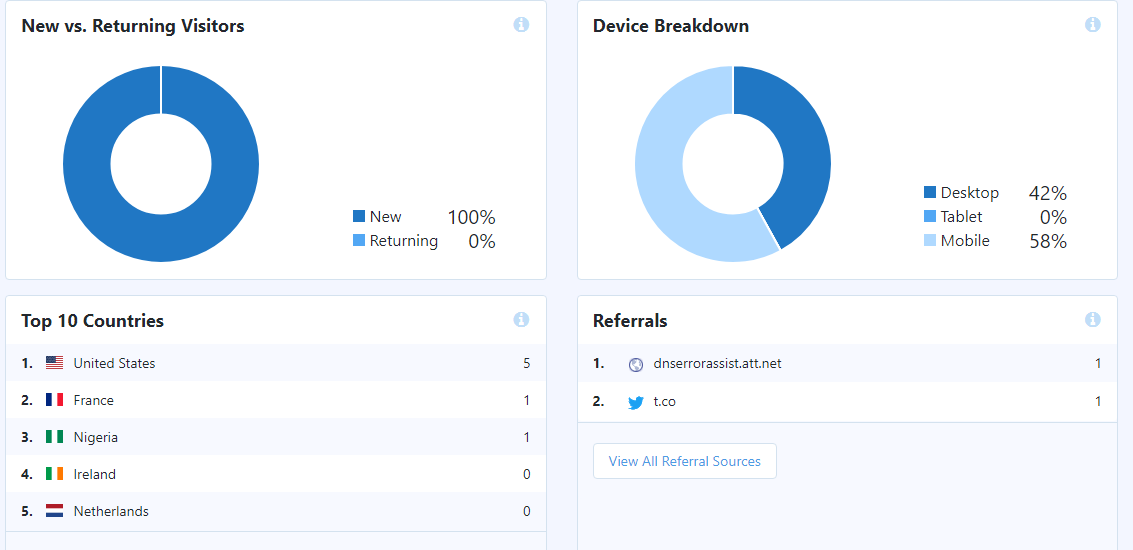The width and height of the screenshot is (1133, 550).
Task: Click the United States flag icon
Action: [x=54, y=363]
